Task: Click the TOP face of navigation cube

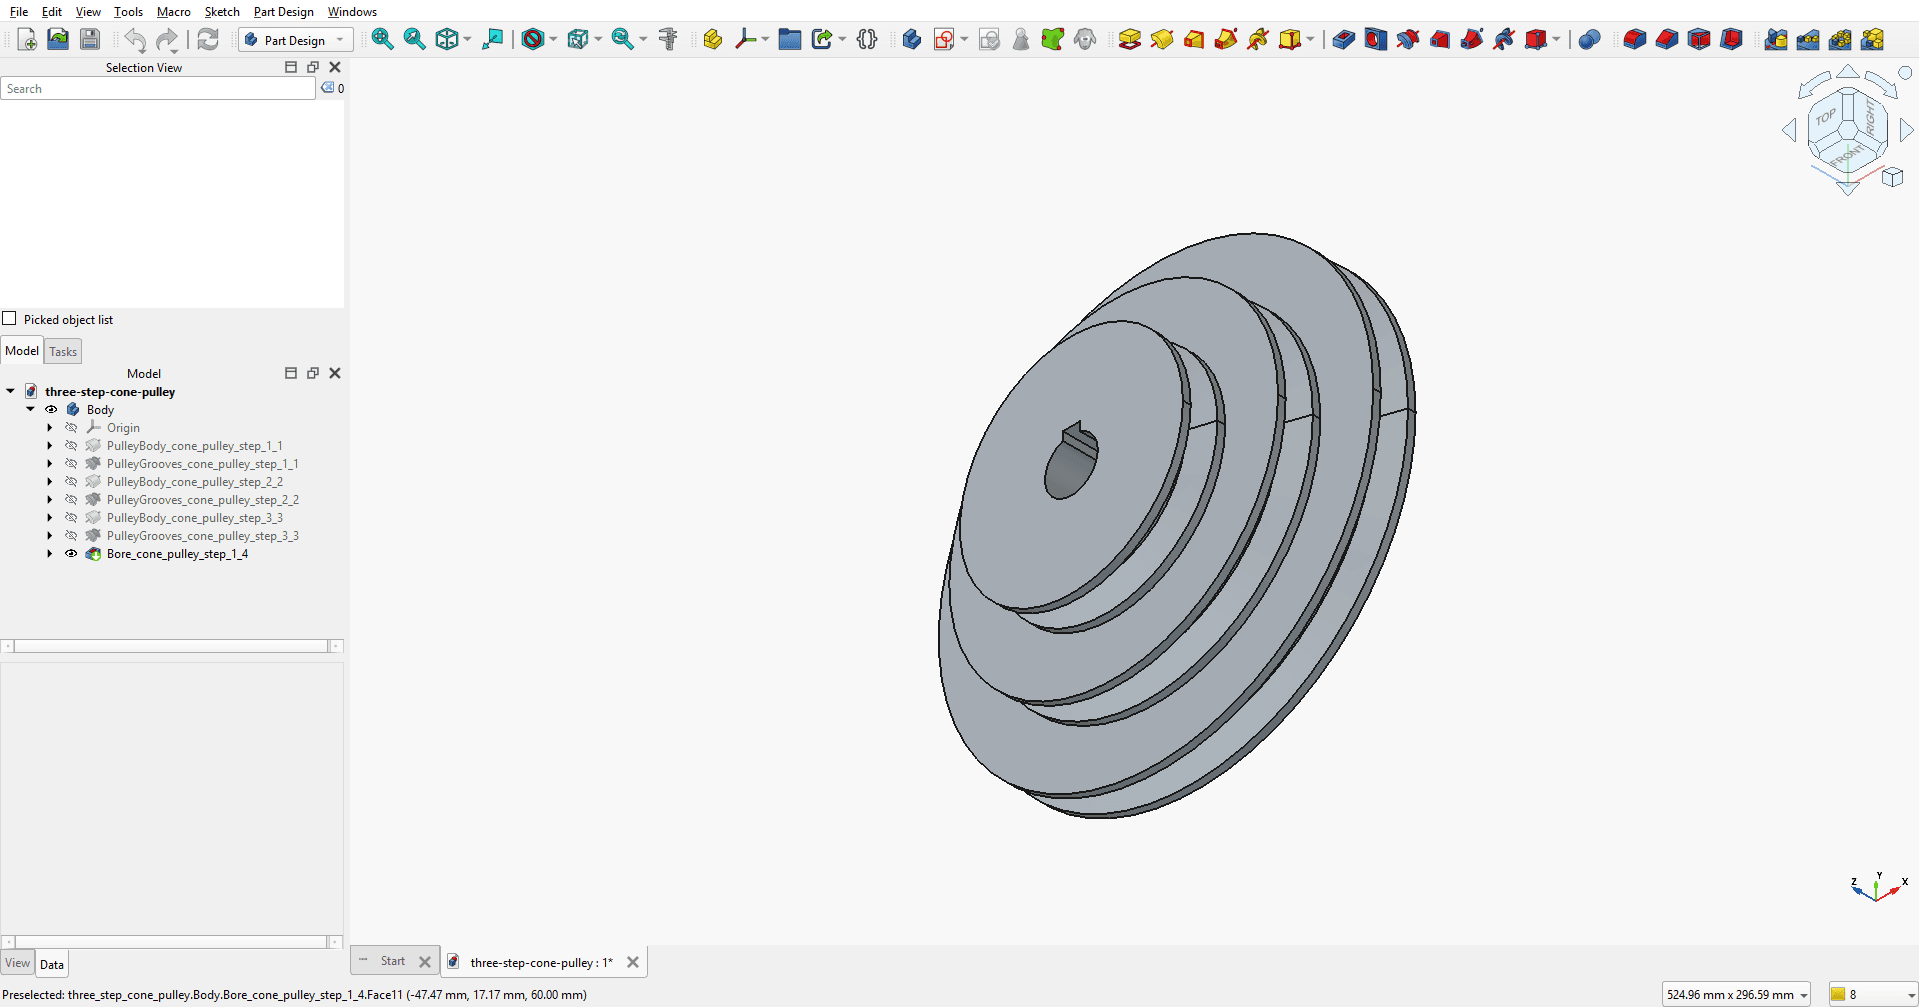Action: [x=1826, y=118]
